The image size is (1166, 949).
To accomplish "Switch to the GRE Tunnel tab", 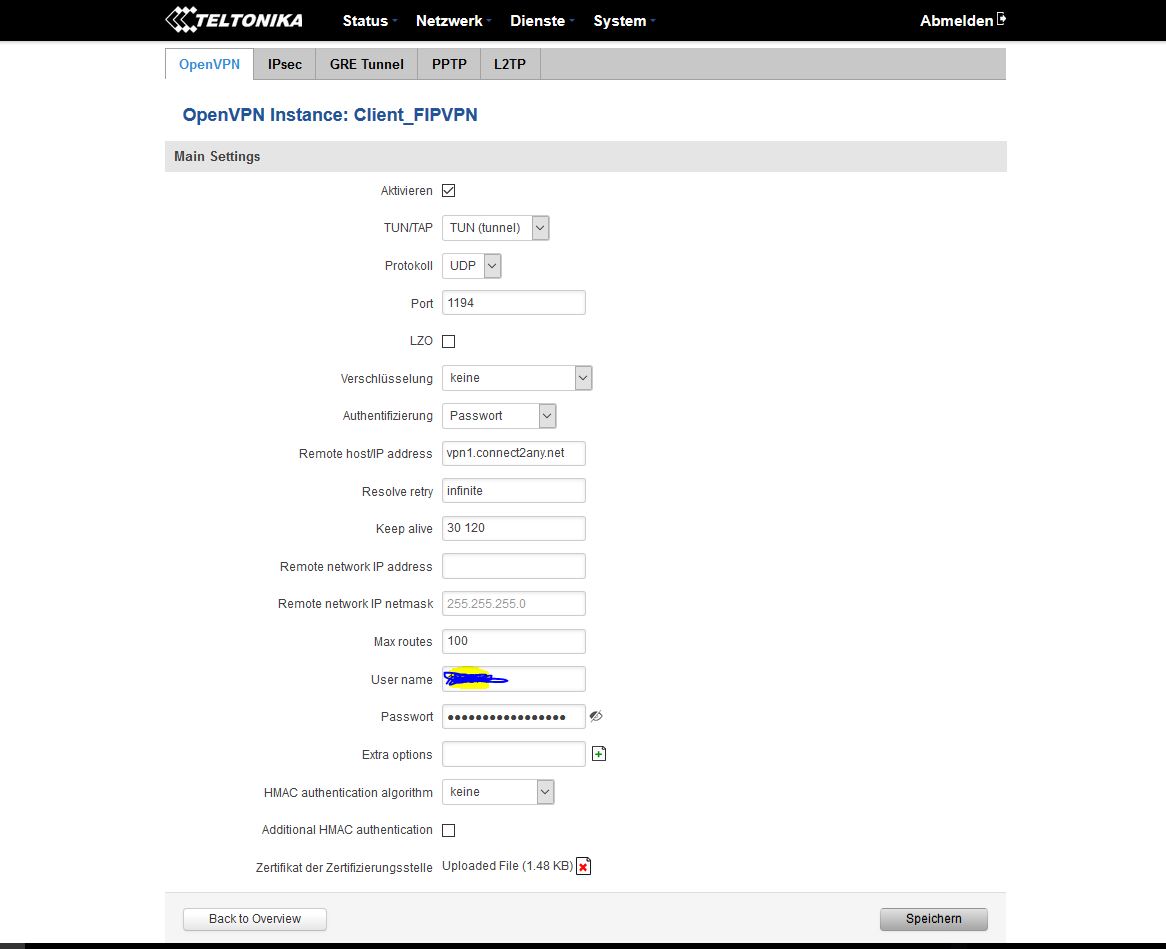I will 367,64.
